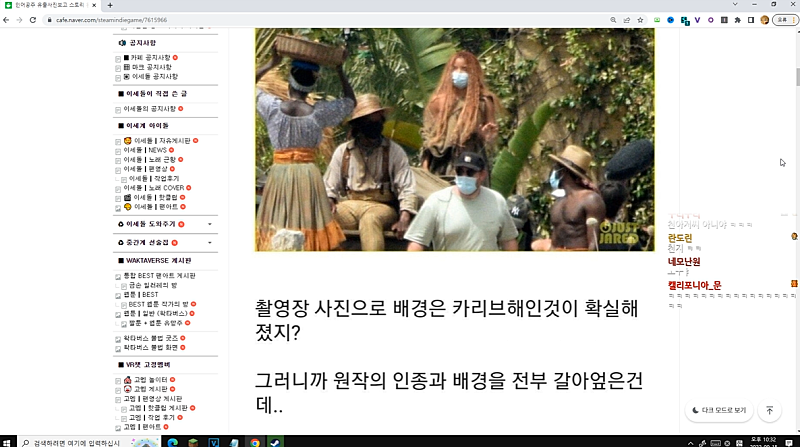Open Minecraft from the taskbar
Screen dimensions: 800x447
[x=193, y=442]
